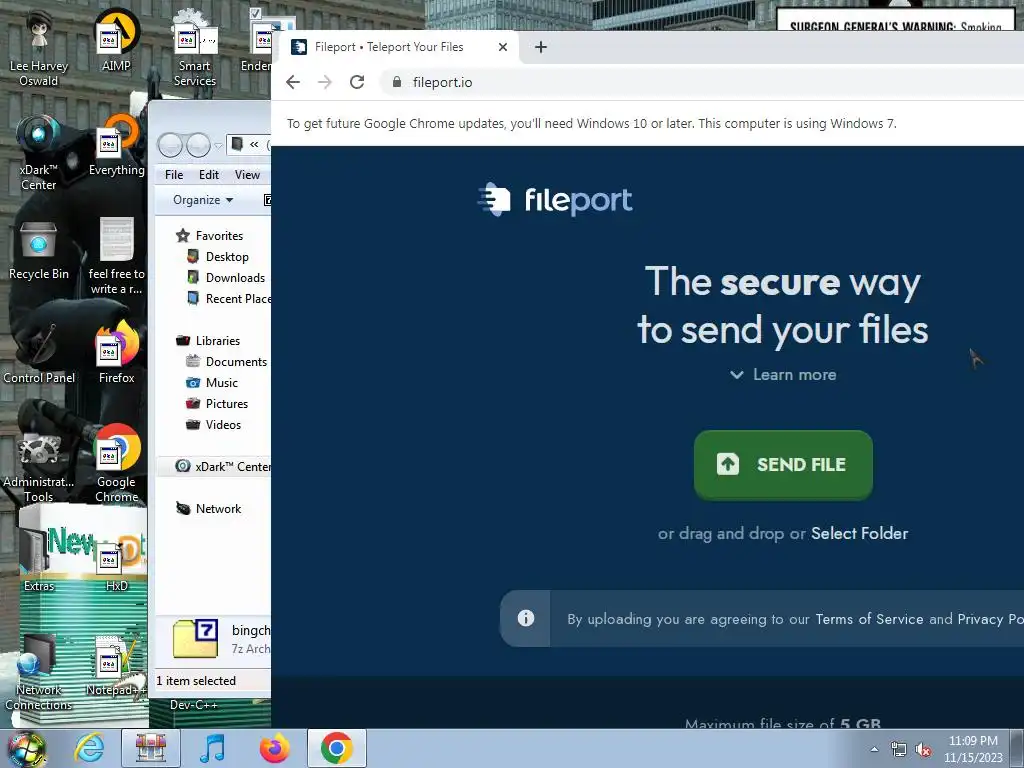Expand Learn more on Fileport page

click(783, 375)
